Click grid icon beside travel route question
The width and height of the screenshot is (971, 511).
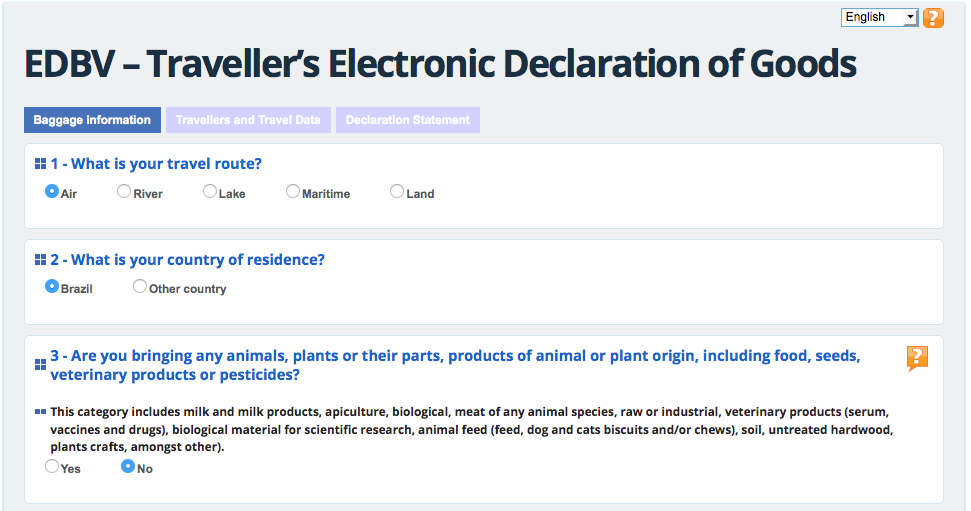tap(40, 164)
